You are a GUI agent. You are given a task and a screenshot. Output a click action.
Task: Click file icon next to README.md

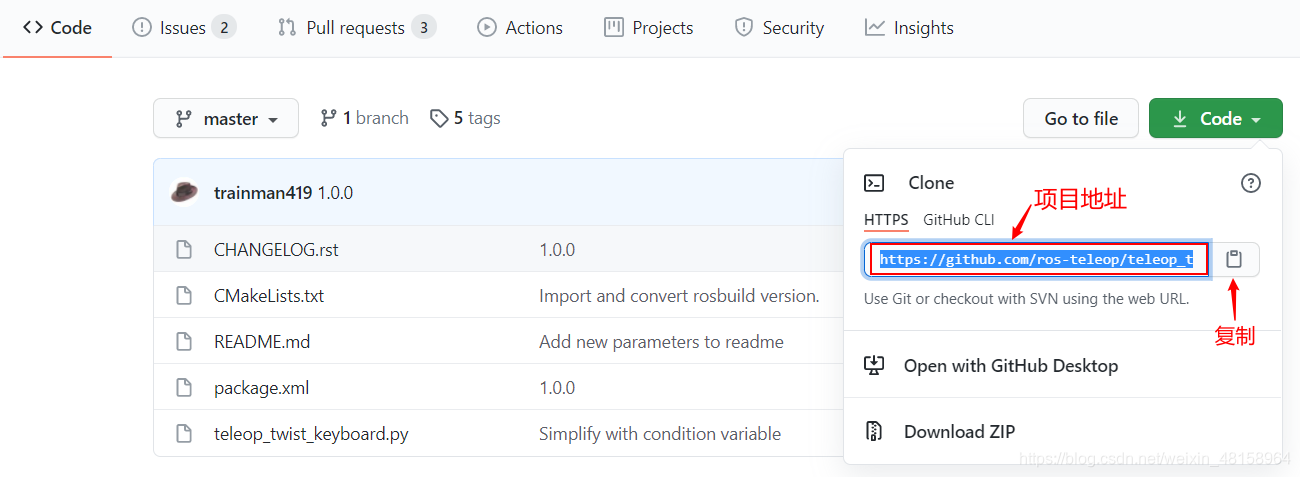coord(184,342)
